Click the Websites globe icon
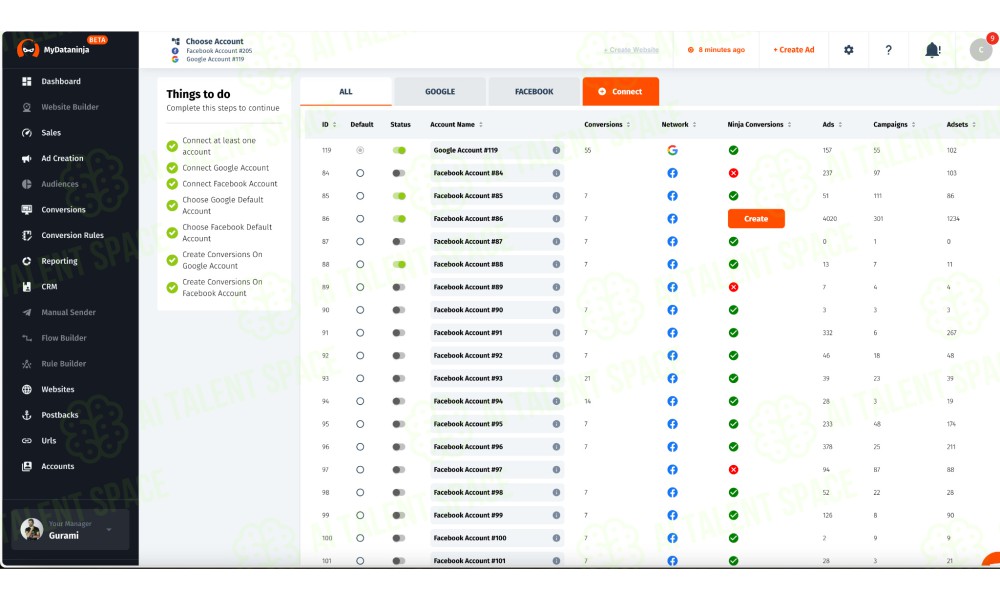The width and height of the screenshot is (1000, 600). [27, 390]
